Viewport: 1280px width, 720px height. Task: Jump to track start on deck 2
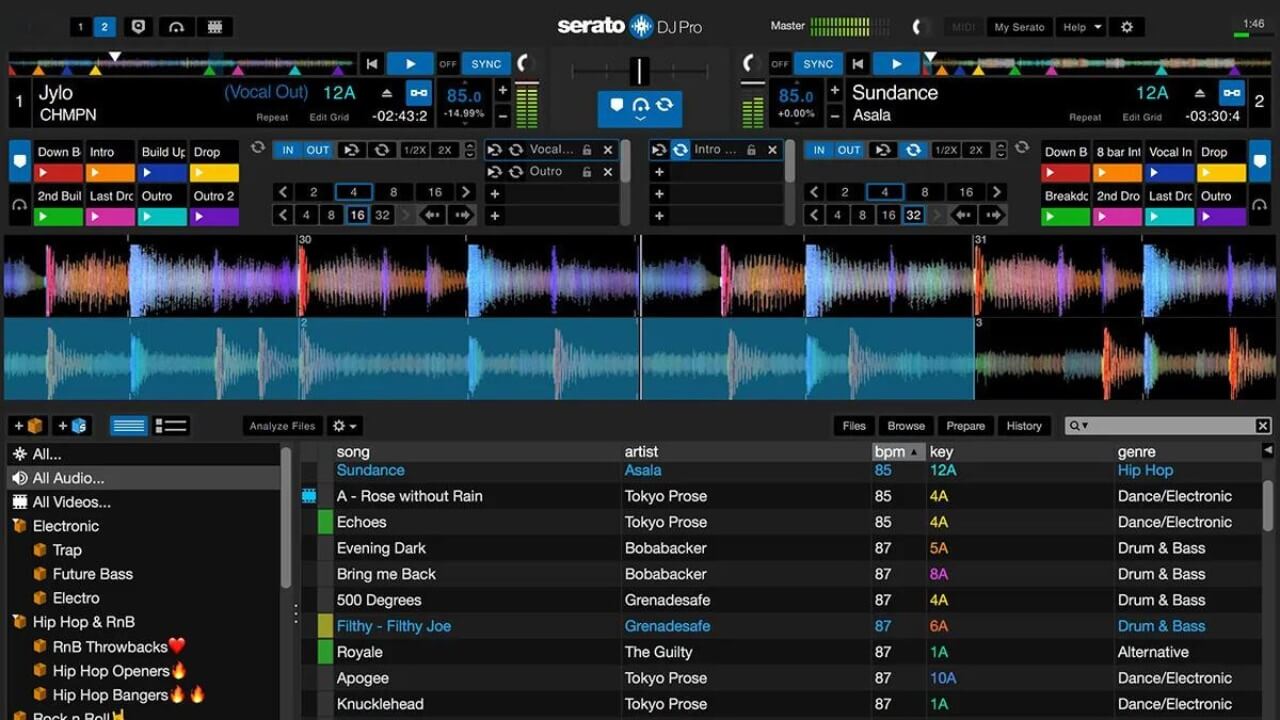click(x=857, y=64)
